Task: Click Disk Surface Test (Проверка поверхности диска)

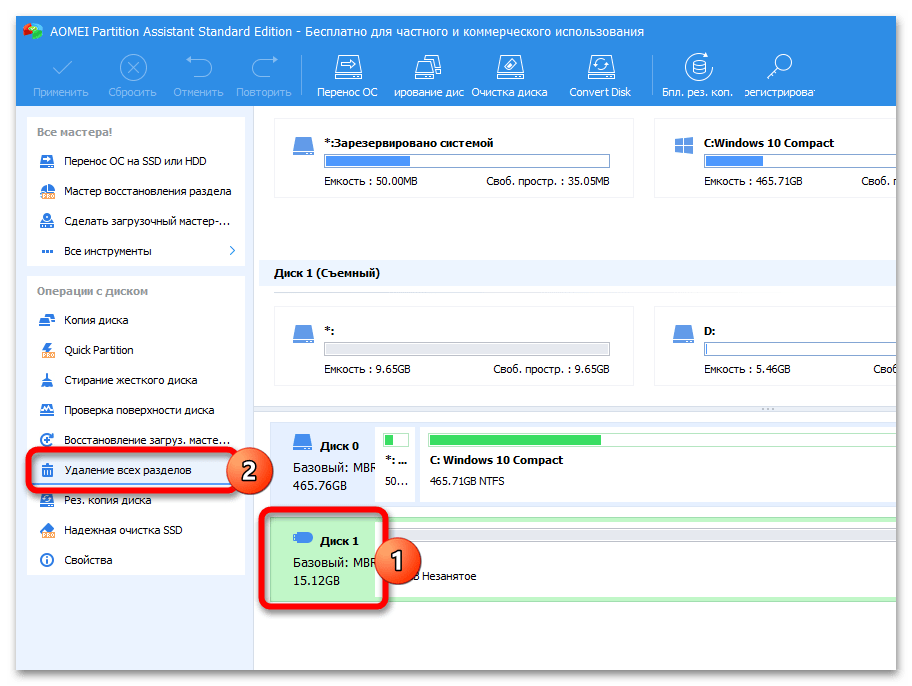Action: 138,410
